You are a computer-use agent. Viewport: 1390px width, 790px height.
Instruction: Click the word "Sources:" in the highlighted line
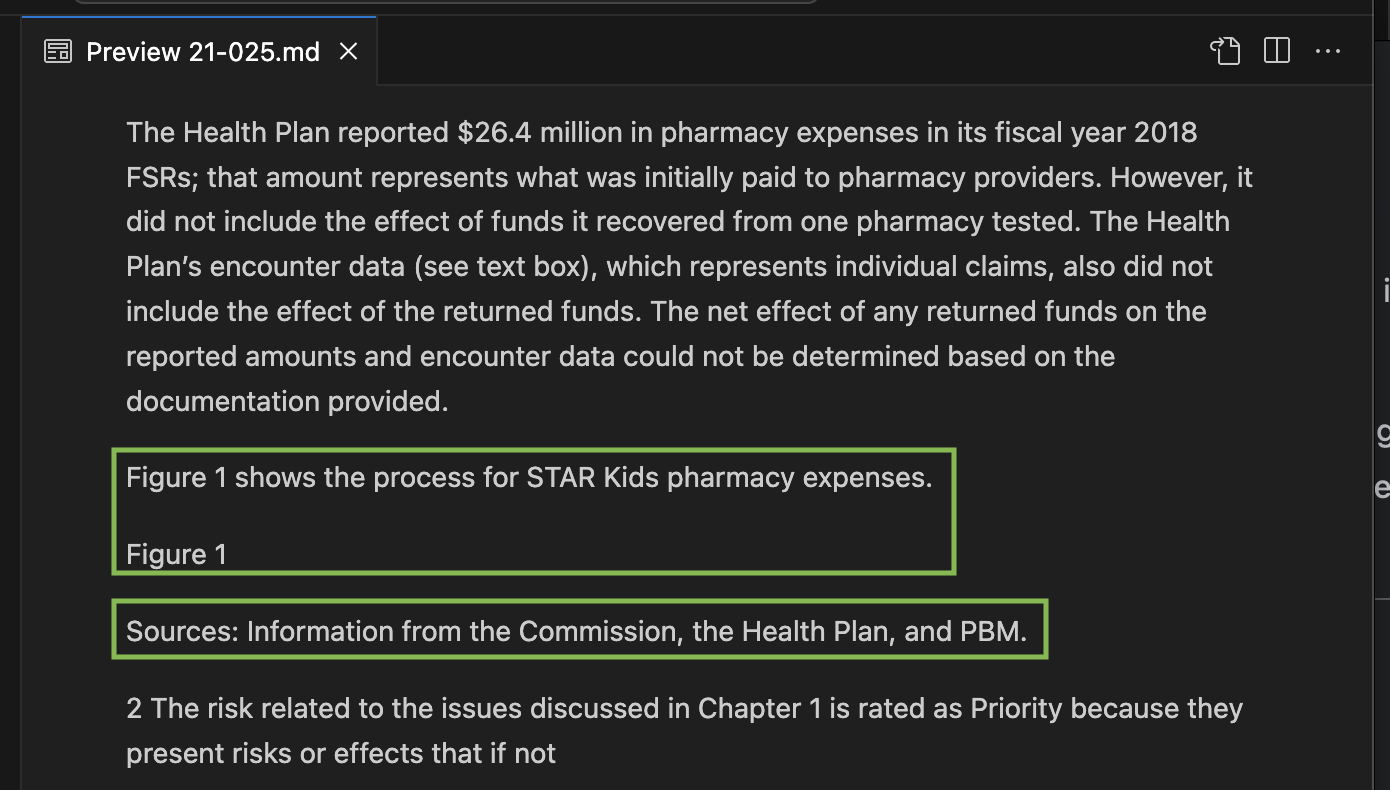point(182,631)
